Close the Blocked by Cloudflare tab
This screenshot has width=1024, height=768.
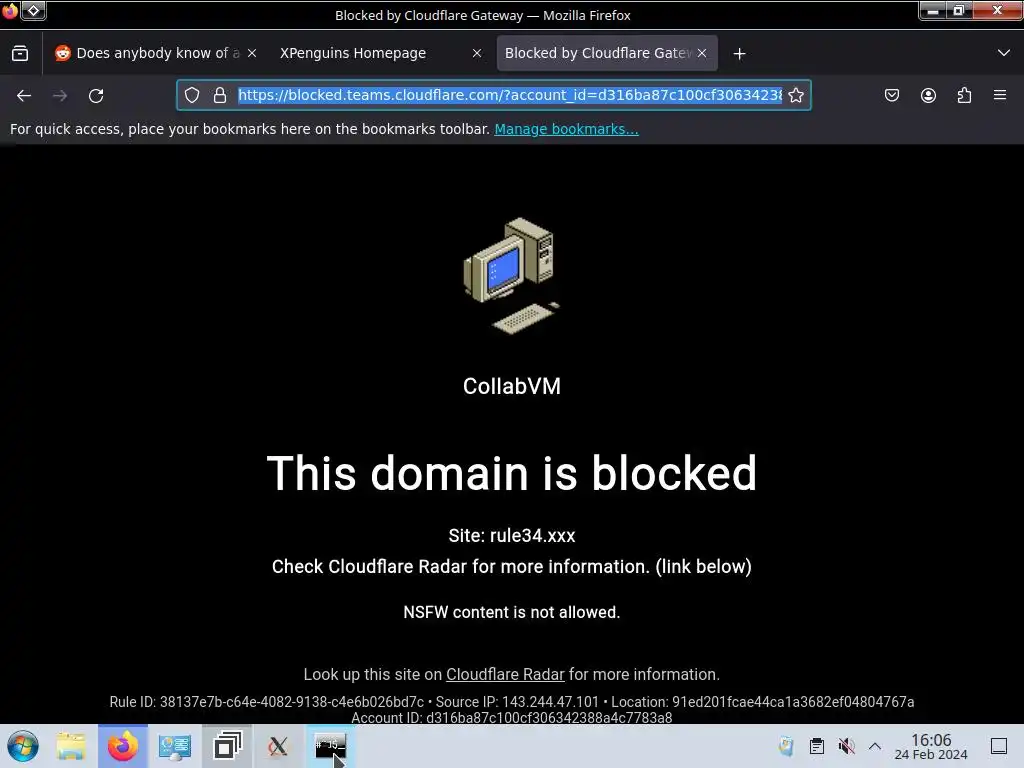(x=702, y=53)
